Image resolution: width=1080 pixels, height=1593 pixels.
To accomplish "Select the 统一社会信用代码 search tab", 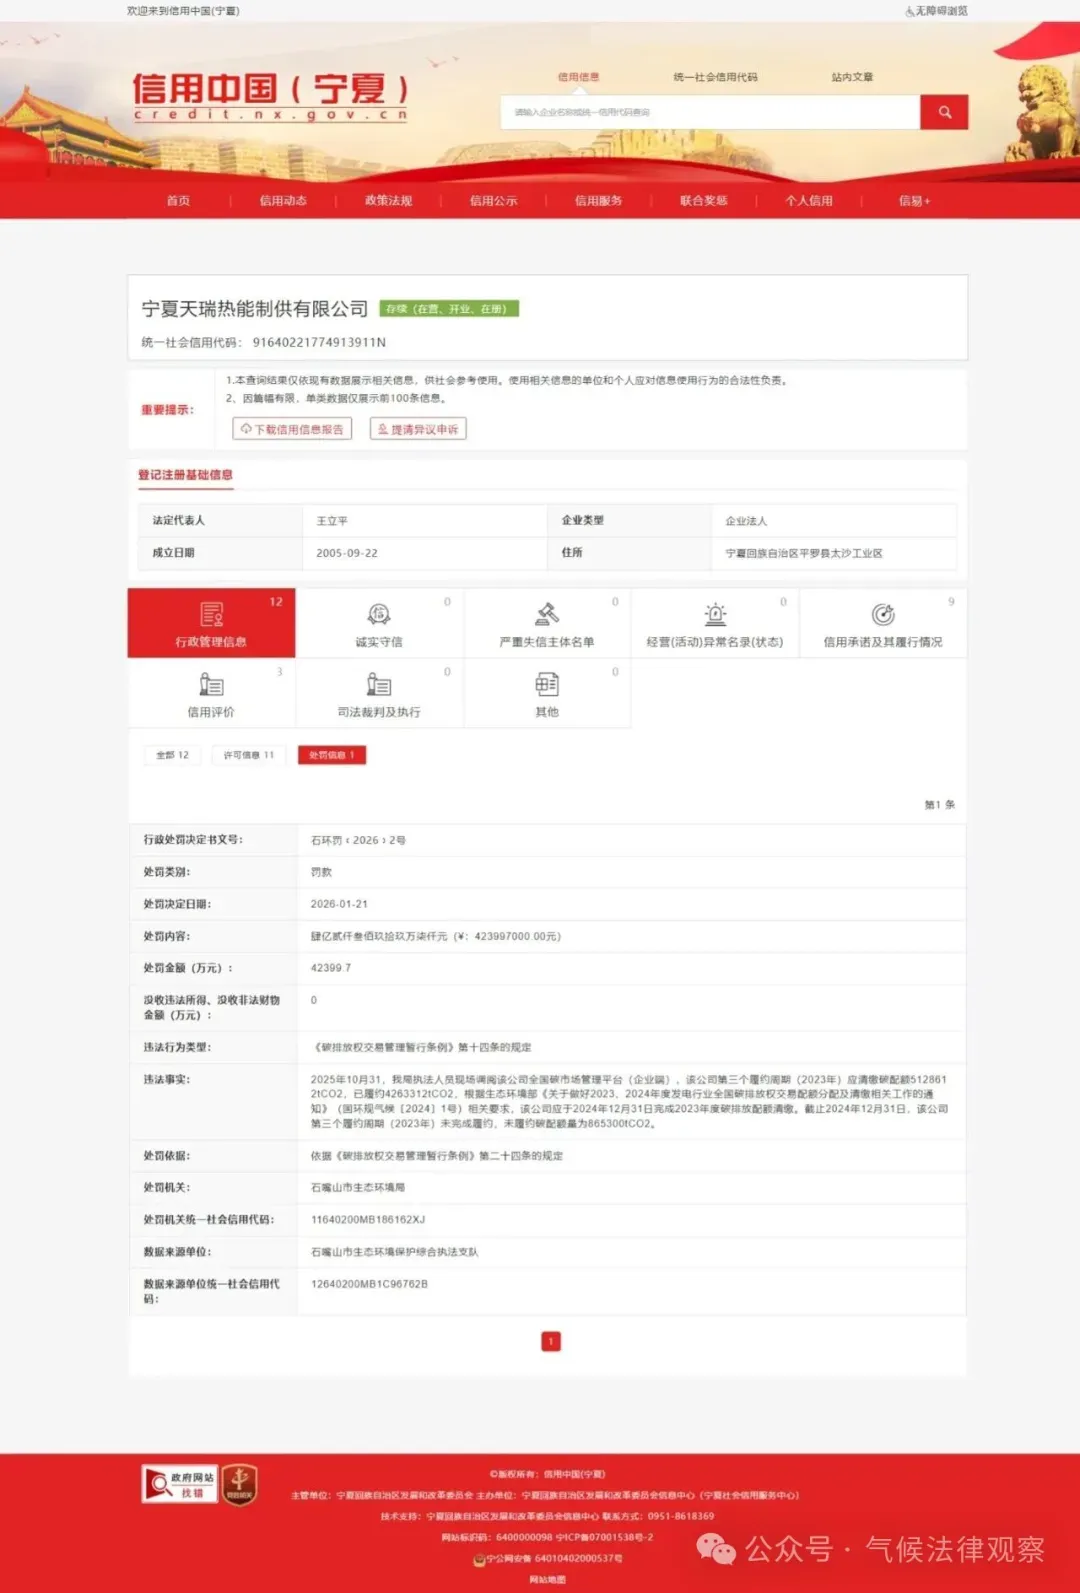I will pos(715,77).
